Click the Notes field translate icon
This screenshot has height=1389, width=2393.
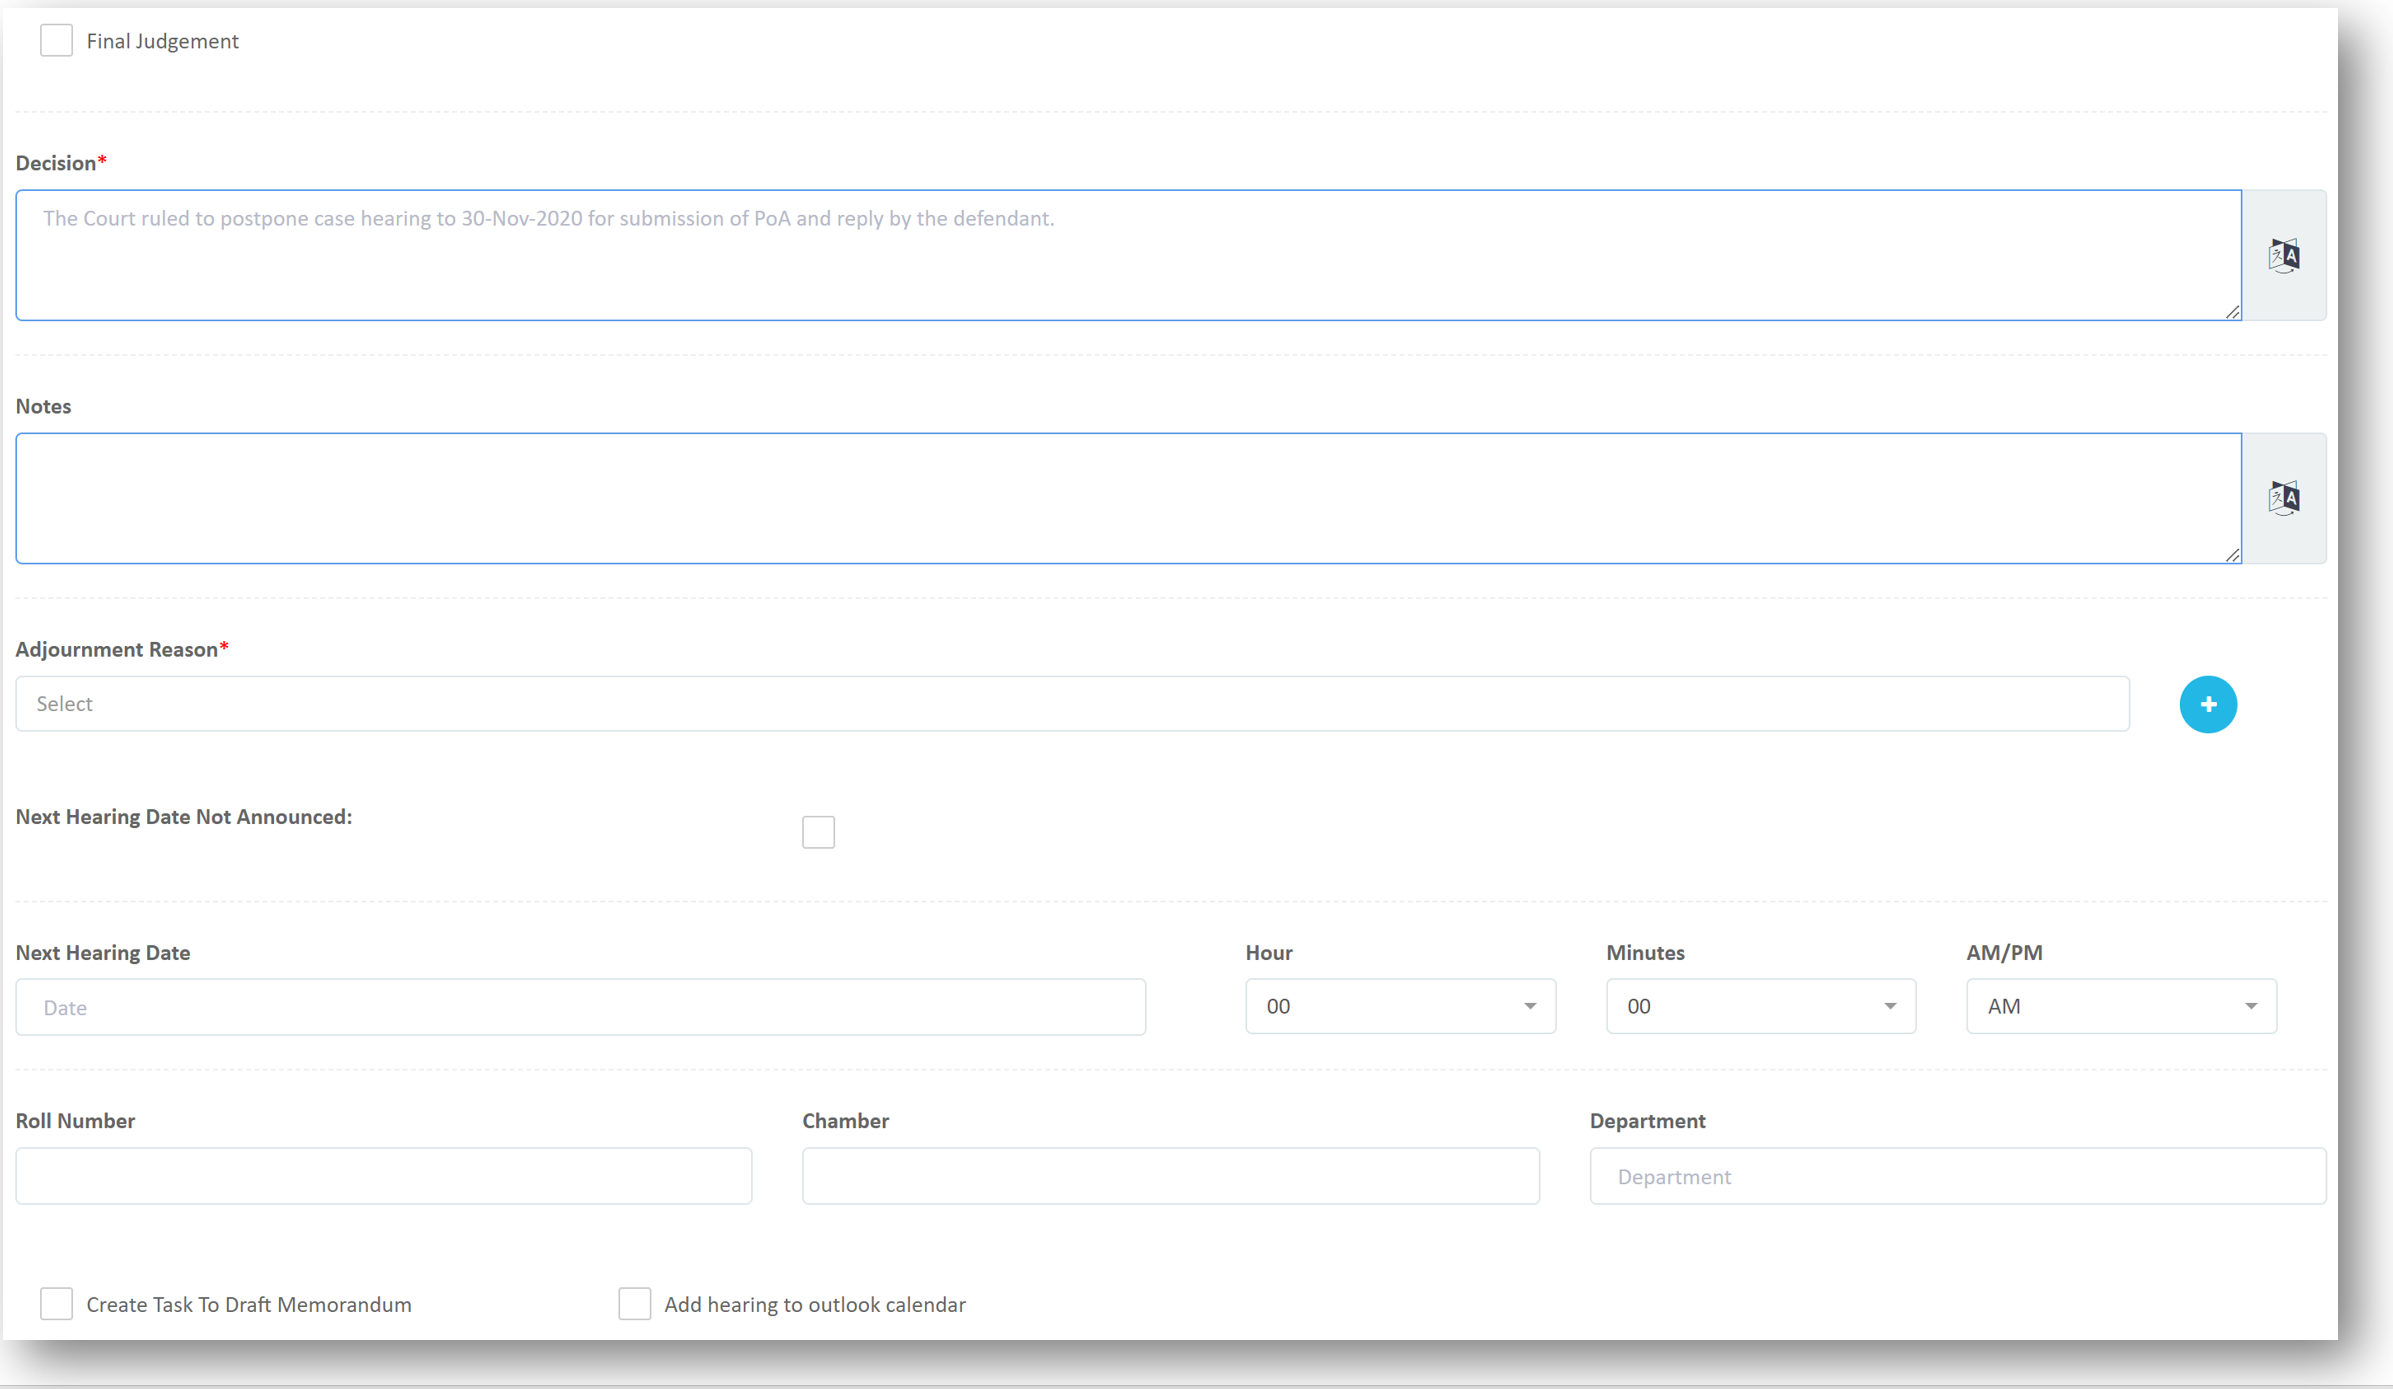click(x=2283, y=498)
